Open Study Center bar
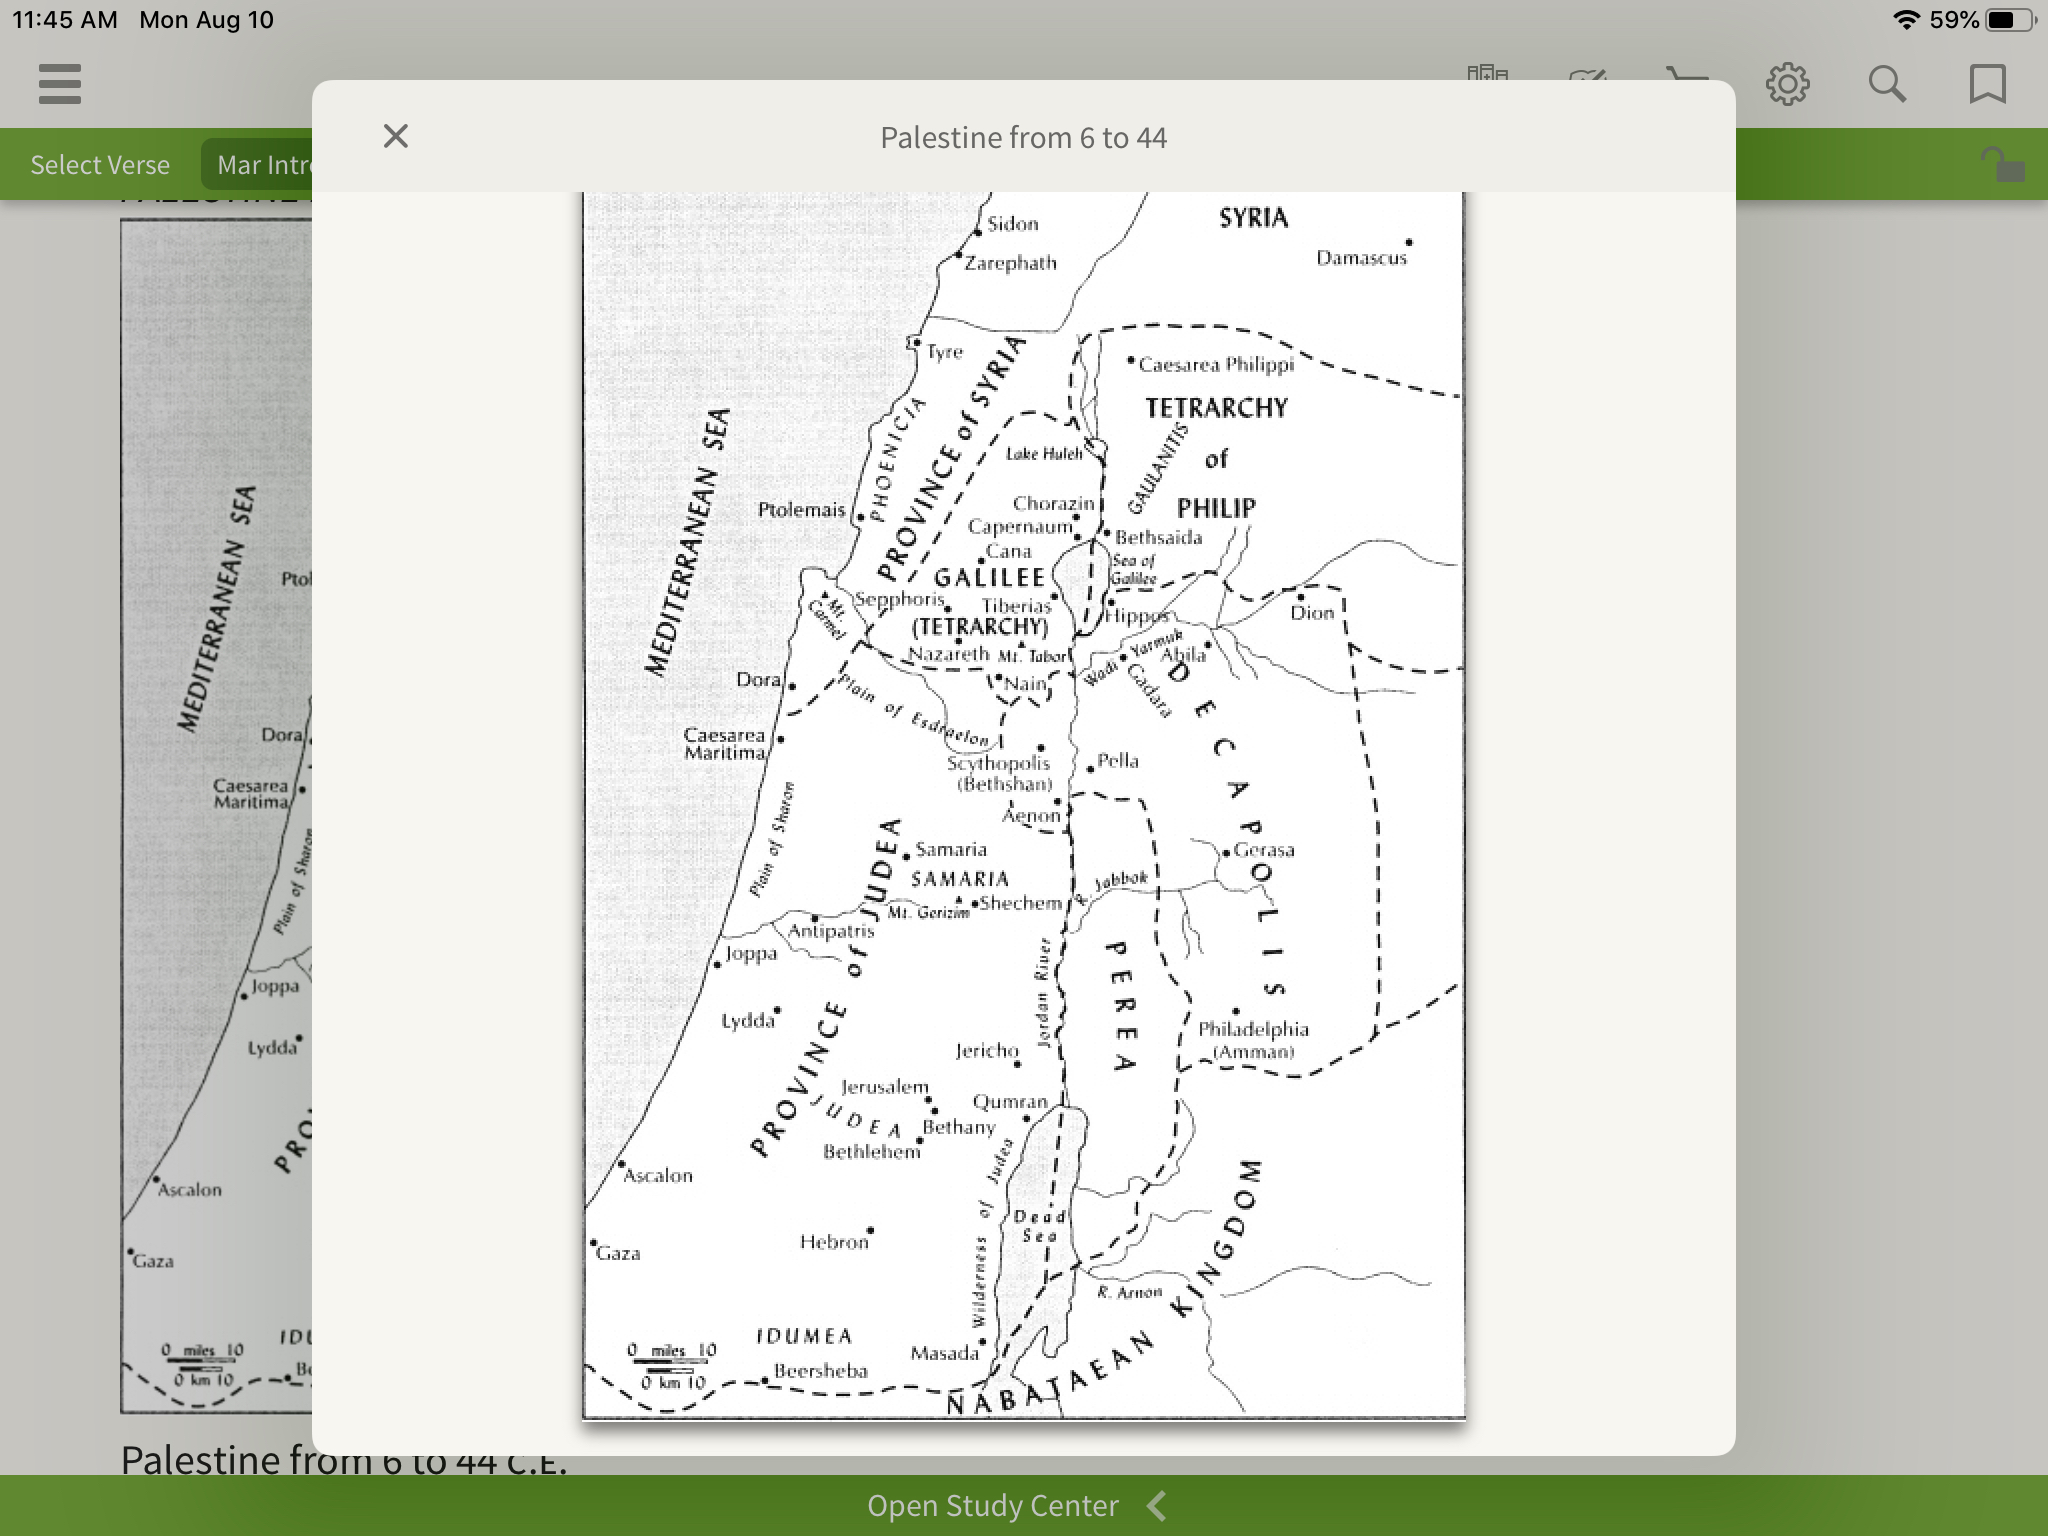The height and width of the screenshot is (1536, 2048). click(1024, 1505)
